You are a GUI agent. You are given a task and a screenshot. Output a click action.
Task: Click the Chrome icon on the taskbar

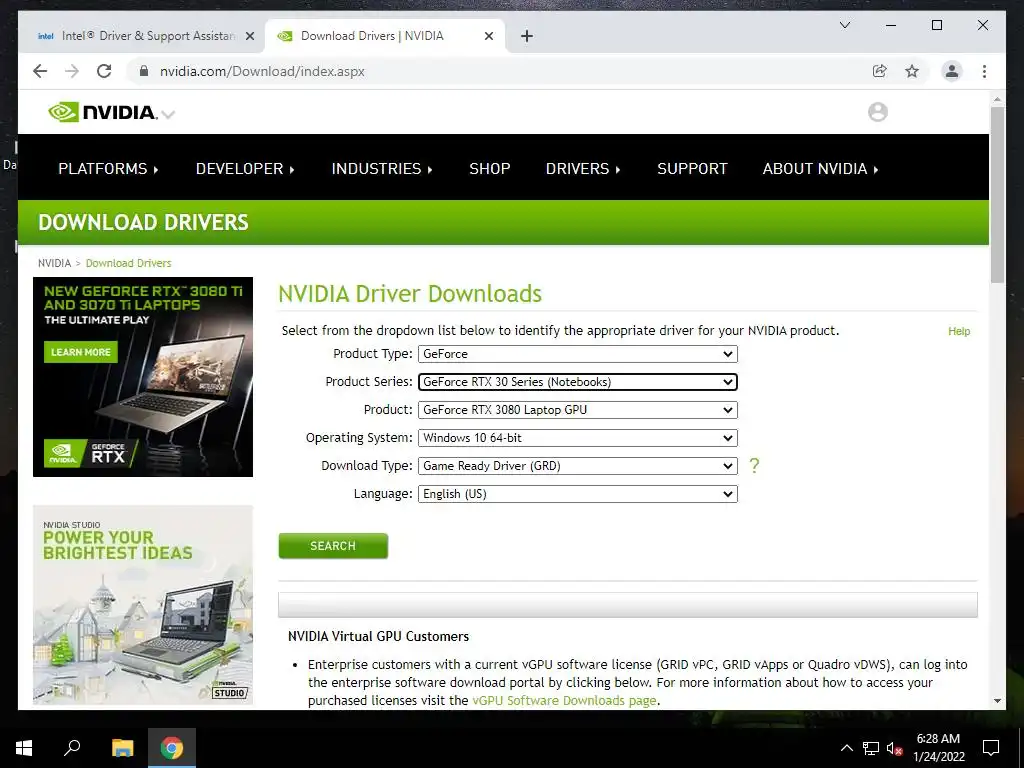[x=172, y=748]
